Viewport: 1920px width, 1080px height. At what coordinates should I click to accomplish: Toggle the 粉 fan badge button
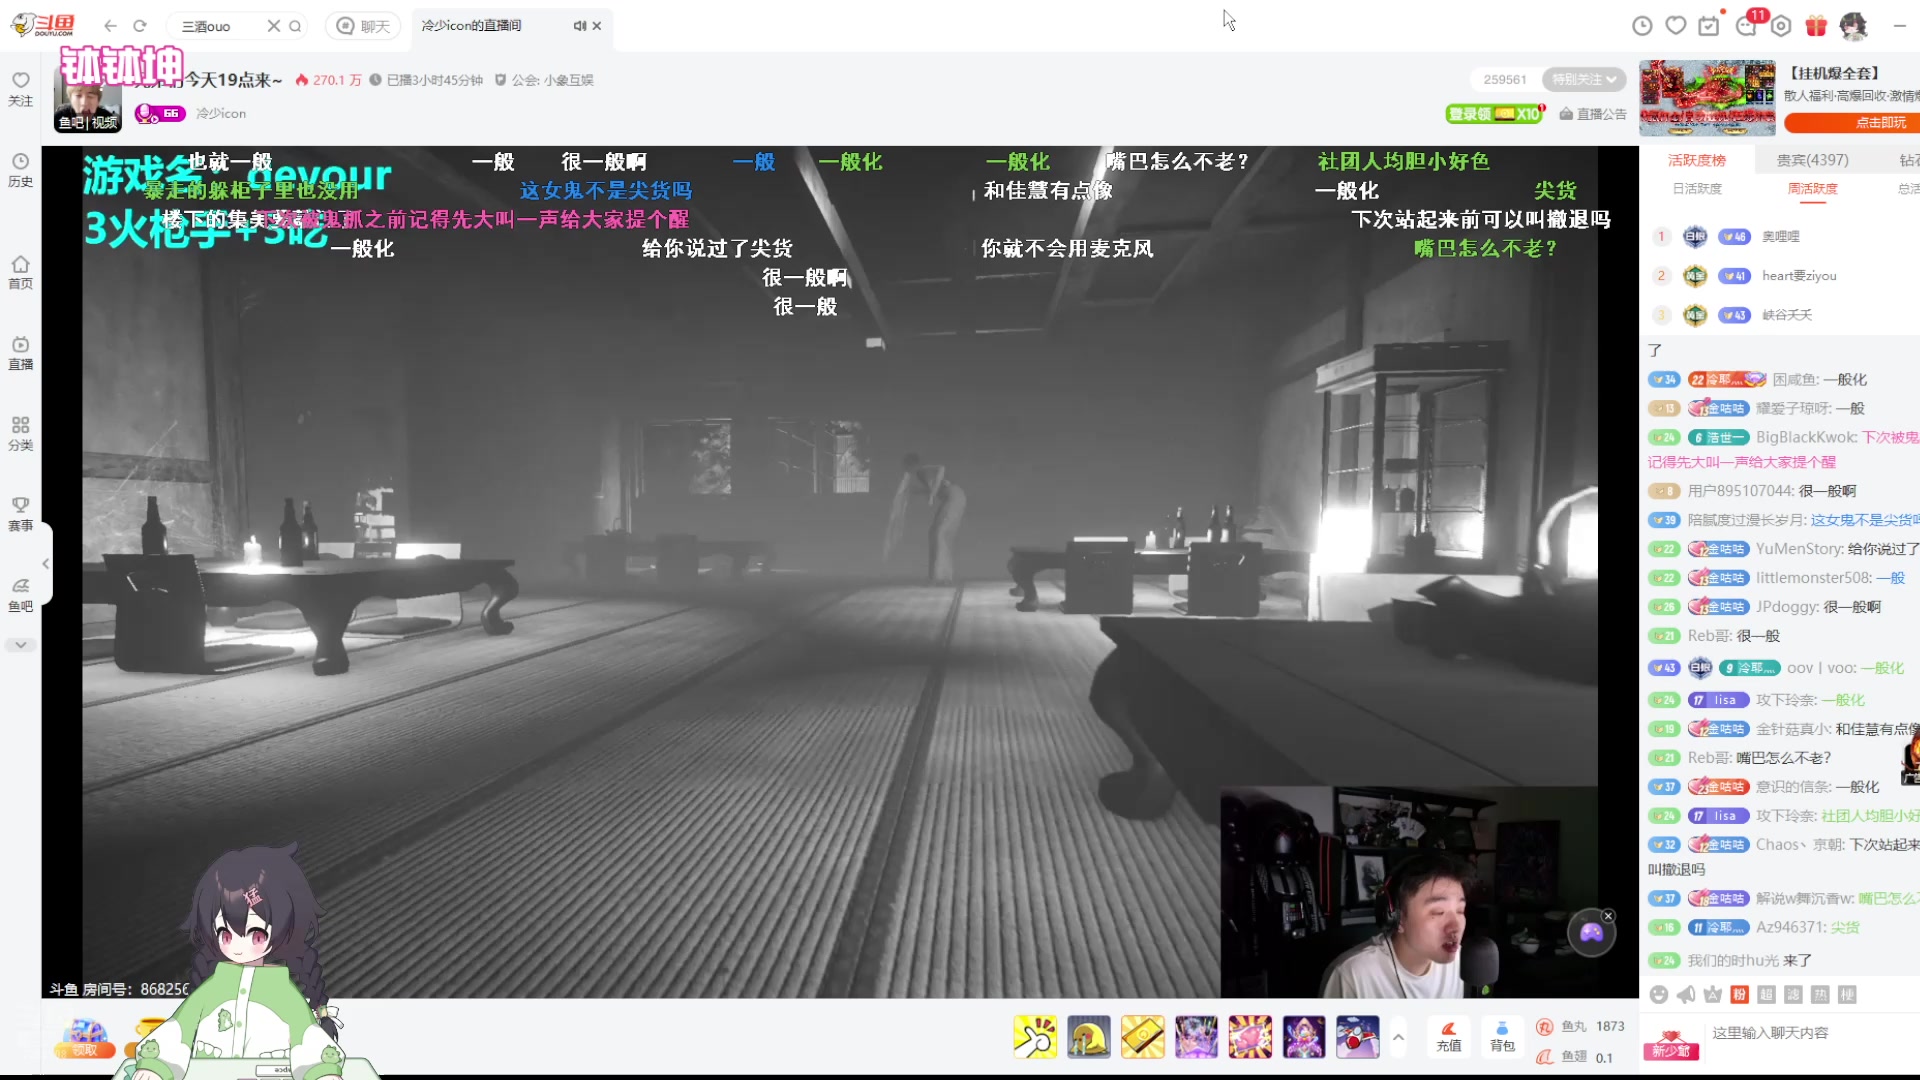(x=1740, y=995)
